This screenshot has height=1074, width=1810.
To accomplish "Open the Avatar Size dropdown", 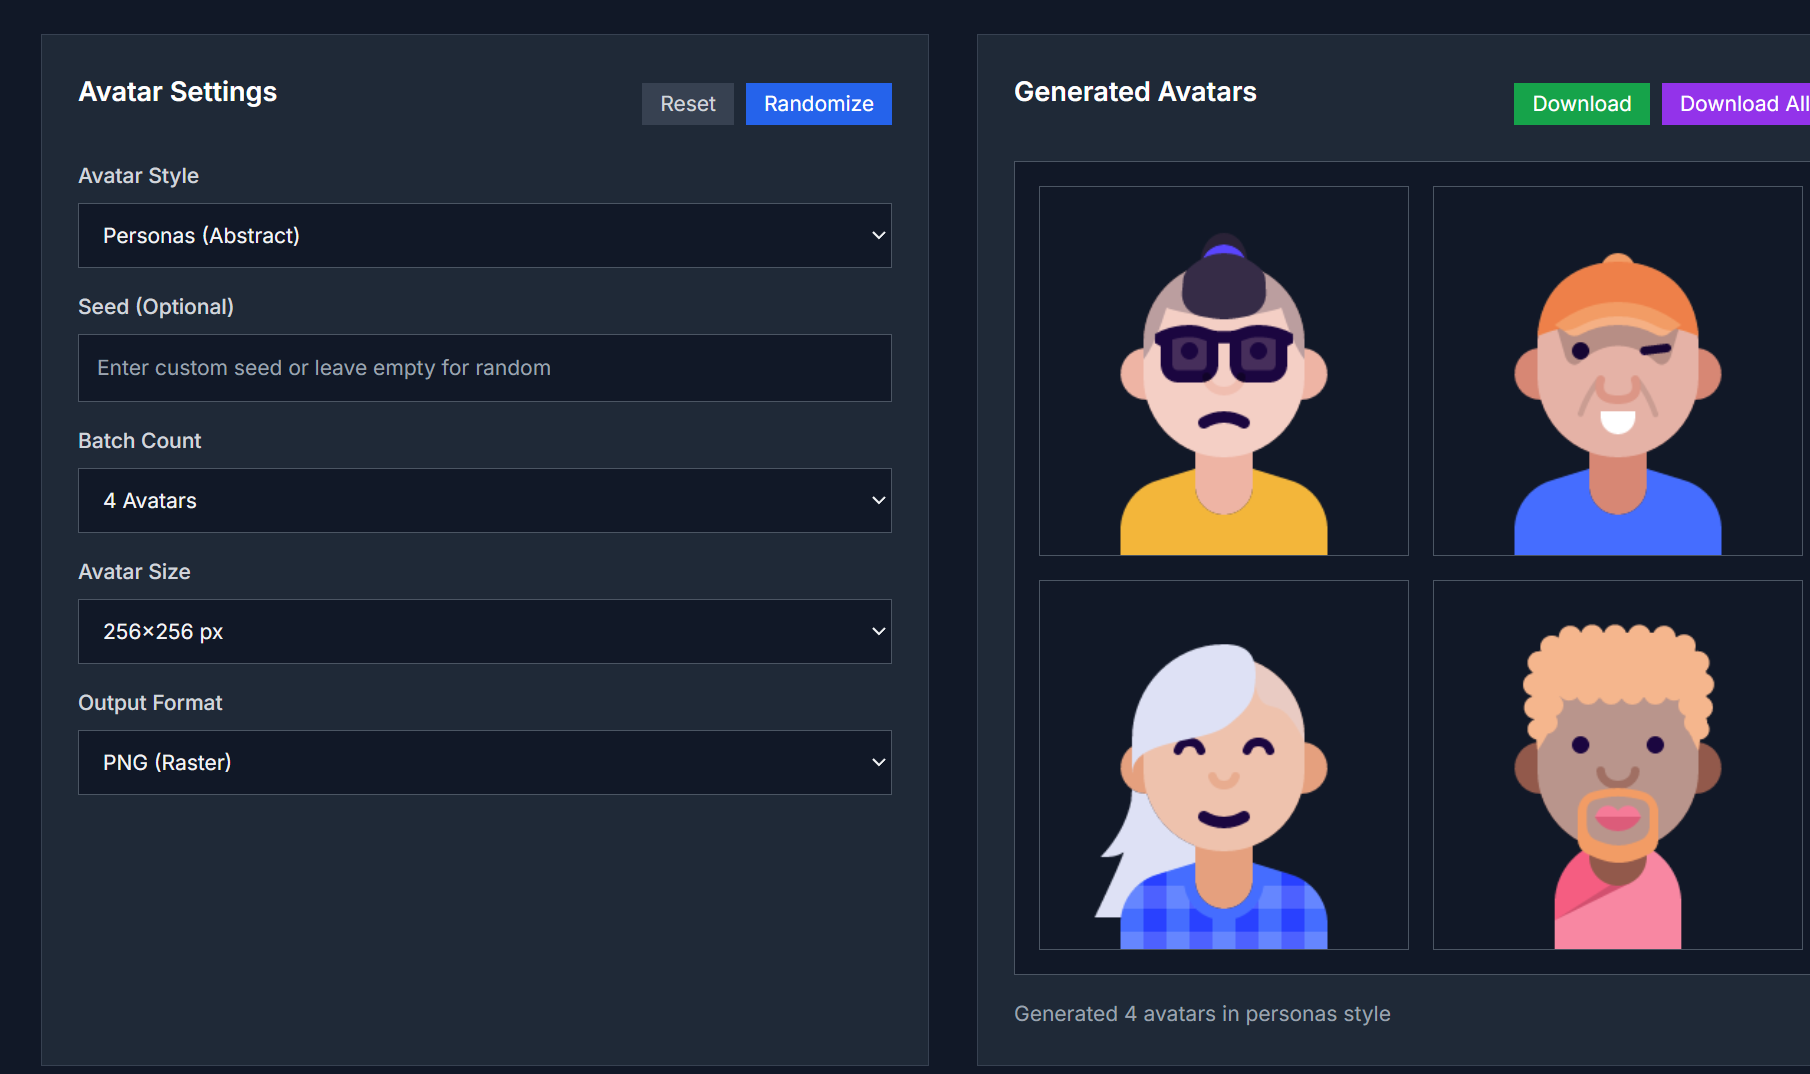I will (x=484, y=632).
